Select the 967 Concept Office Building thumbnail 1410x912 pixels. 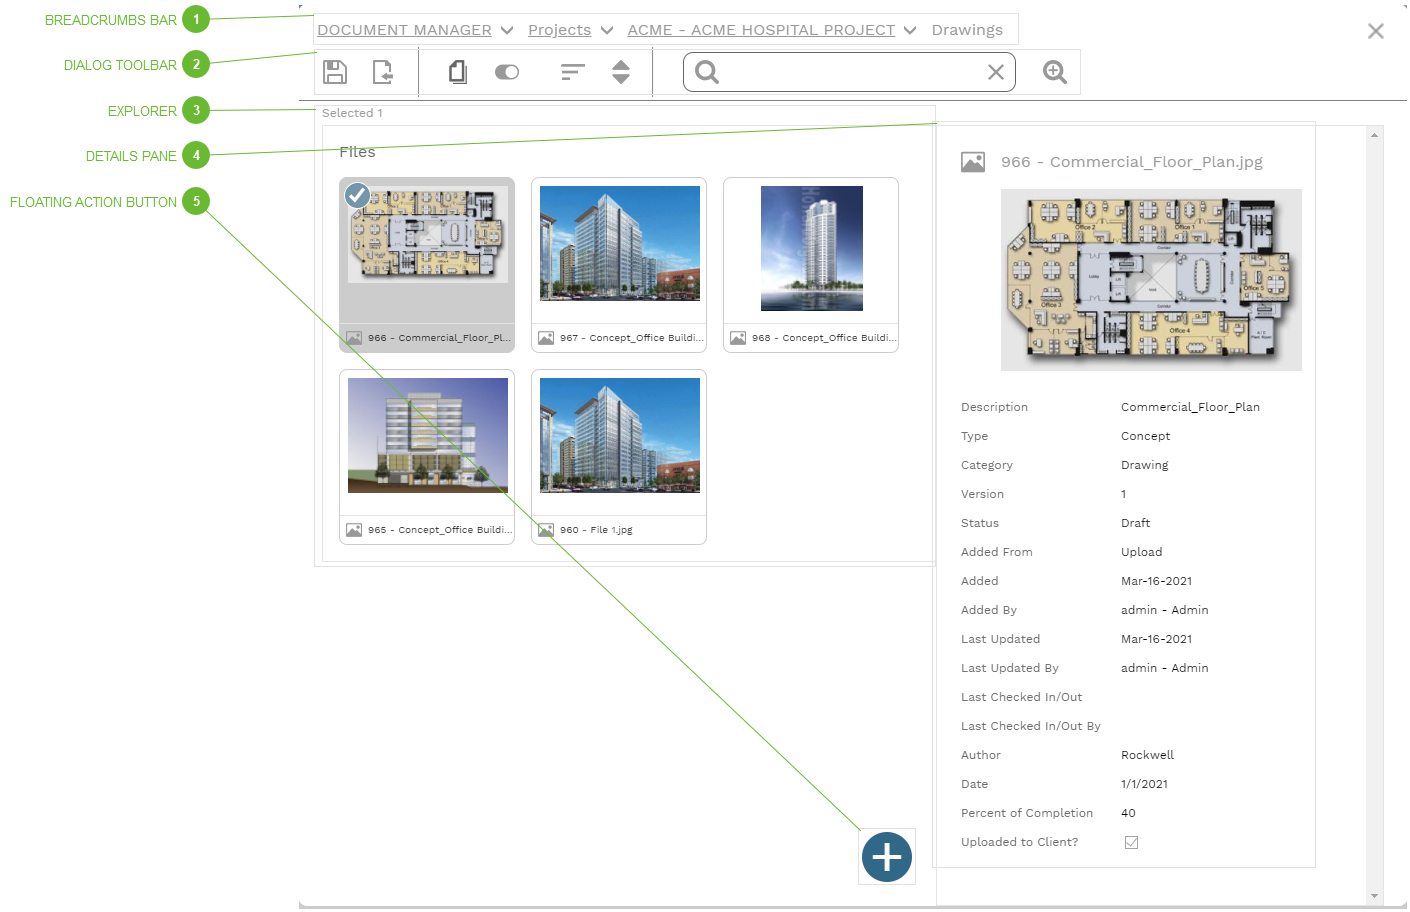tap(619, 244)
